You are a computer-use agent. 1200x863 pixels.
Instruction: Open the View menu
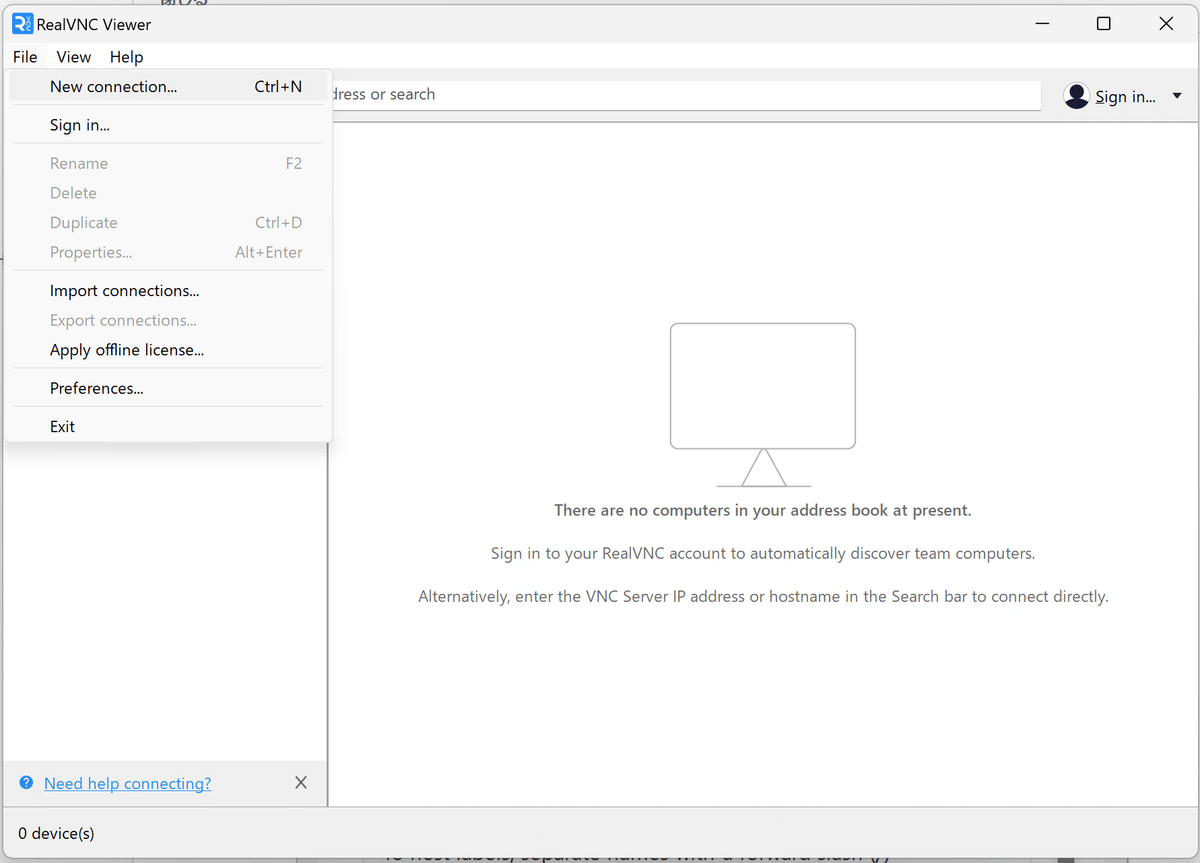click(74, 57)
